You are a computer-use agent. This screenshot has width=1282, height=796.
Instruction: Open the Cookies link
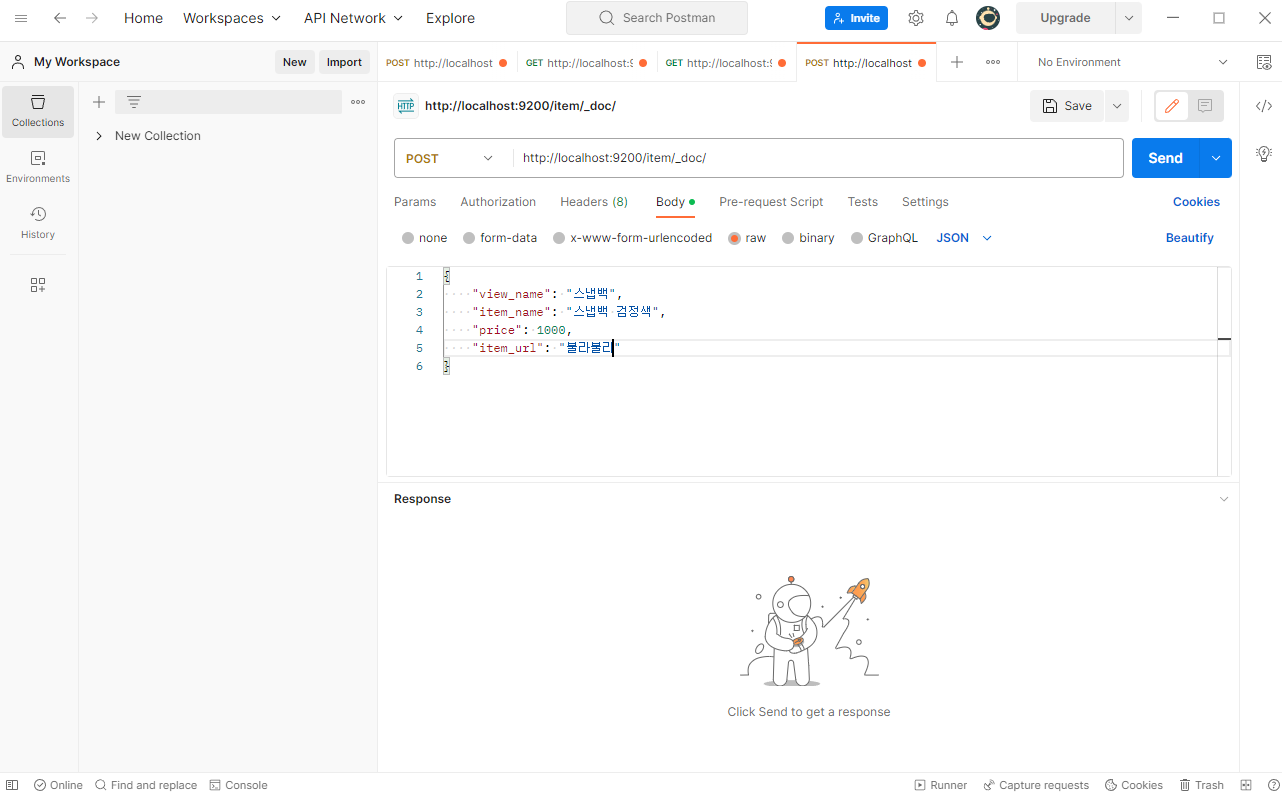[x=1196, y=202]
